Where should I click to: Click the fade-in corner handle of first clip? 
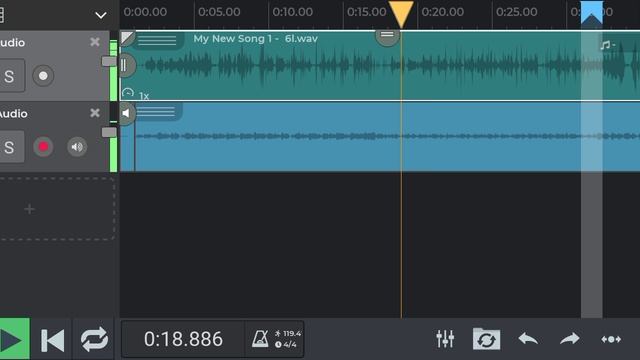[127, 38]
